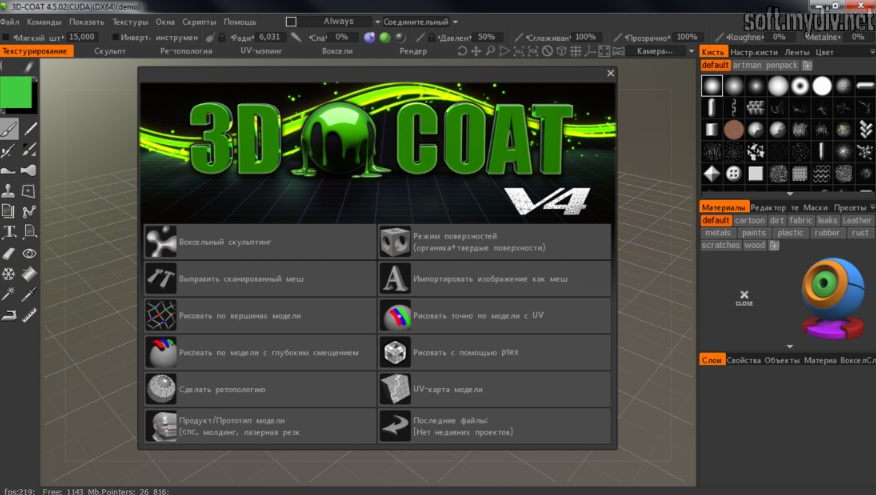Click the cartoon materials folder button
This screenshot has width=876, height=495.
coord(749,220)
